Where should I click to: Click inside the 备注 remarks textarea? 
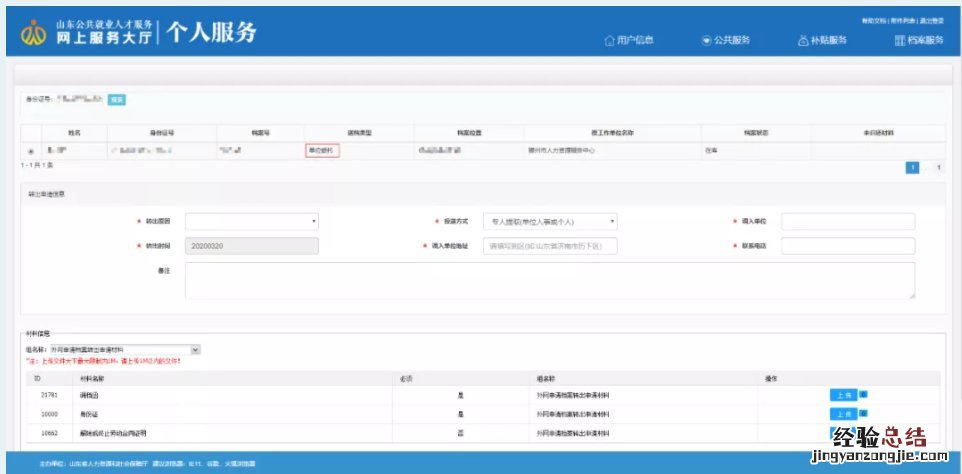click(x=549, y=280)
